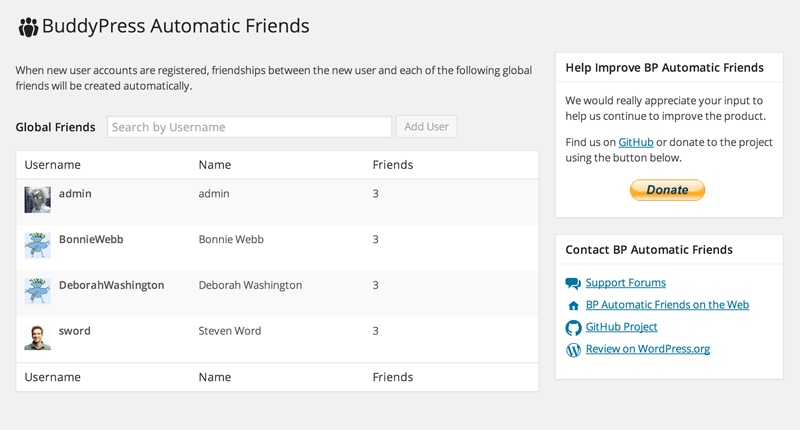The width and height of the screenshot is (800, 430).
Task: Visit BP Automatic Friends on the Web
Action: pos(667,305)
